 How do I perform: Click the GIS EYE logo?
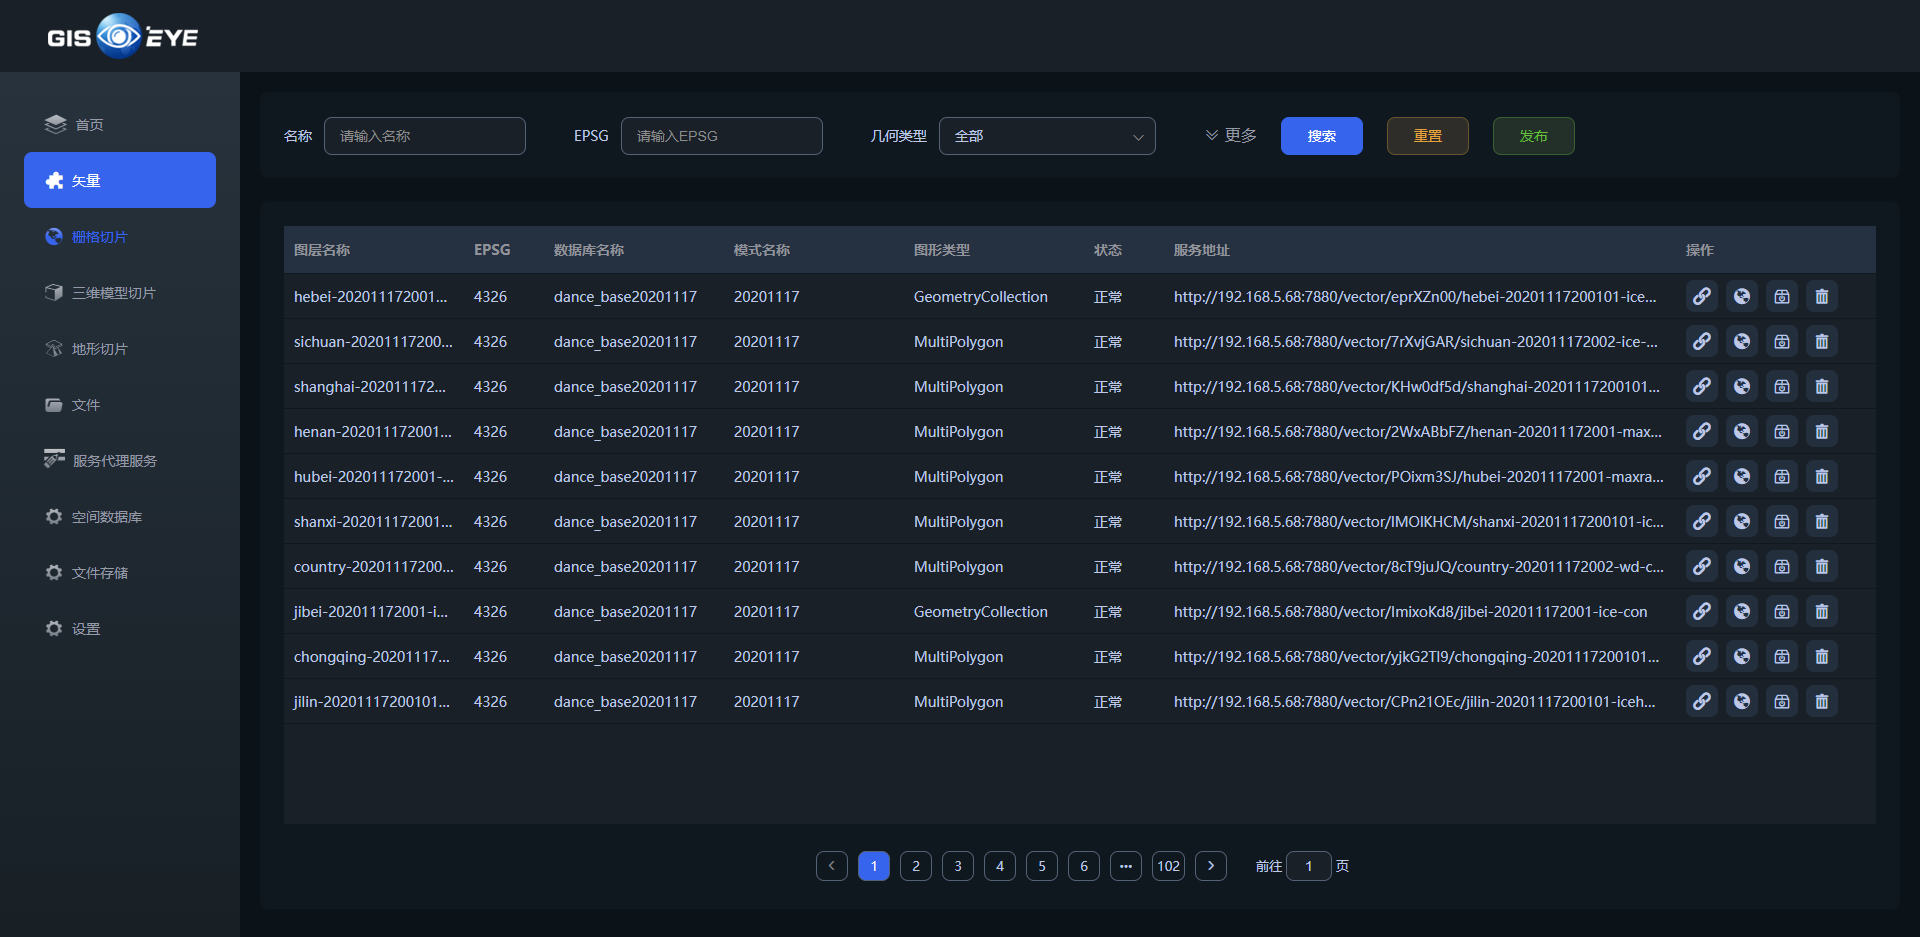point(122,36)
